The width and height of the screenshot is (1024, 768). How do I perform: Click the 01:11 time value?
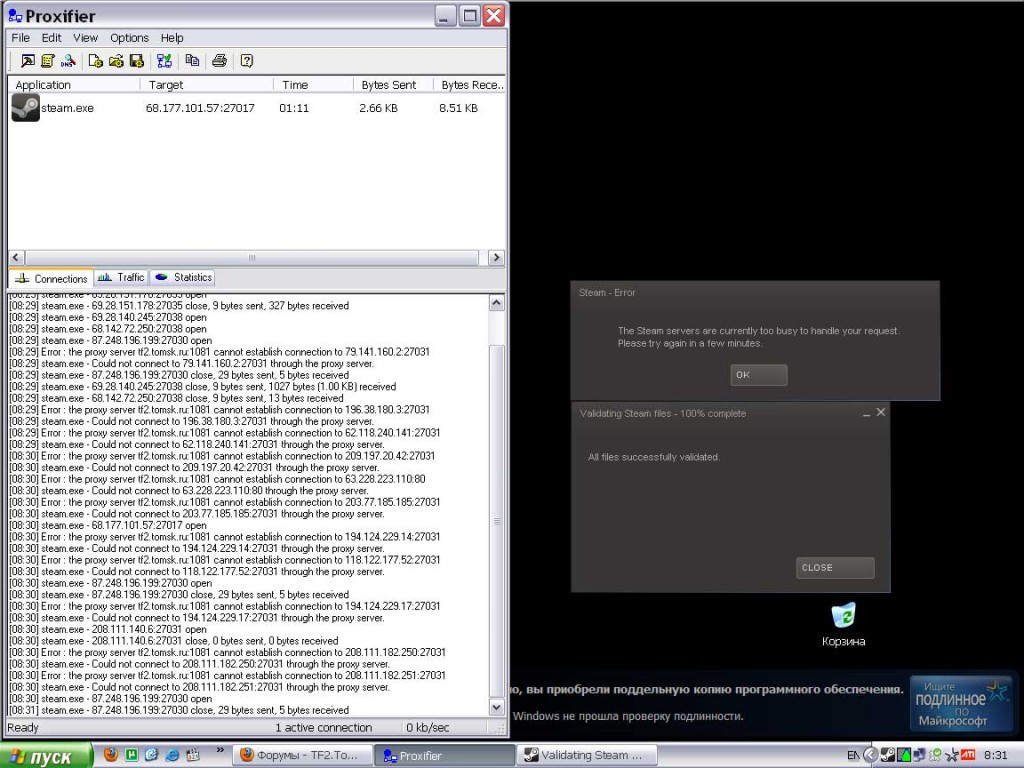pos(294,108)
